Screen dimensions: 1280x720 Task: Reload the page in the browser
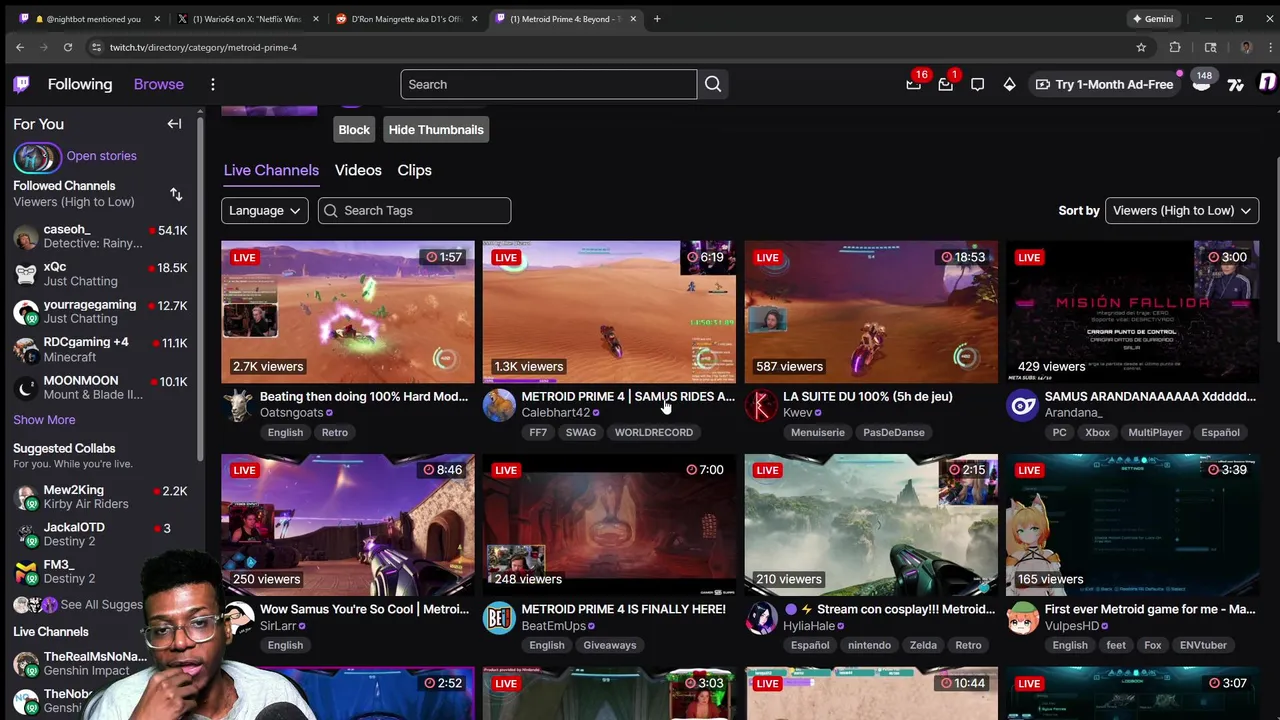tap(67, 47)
